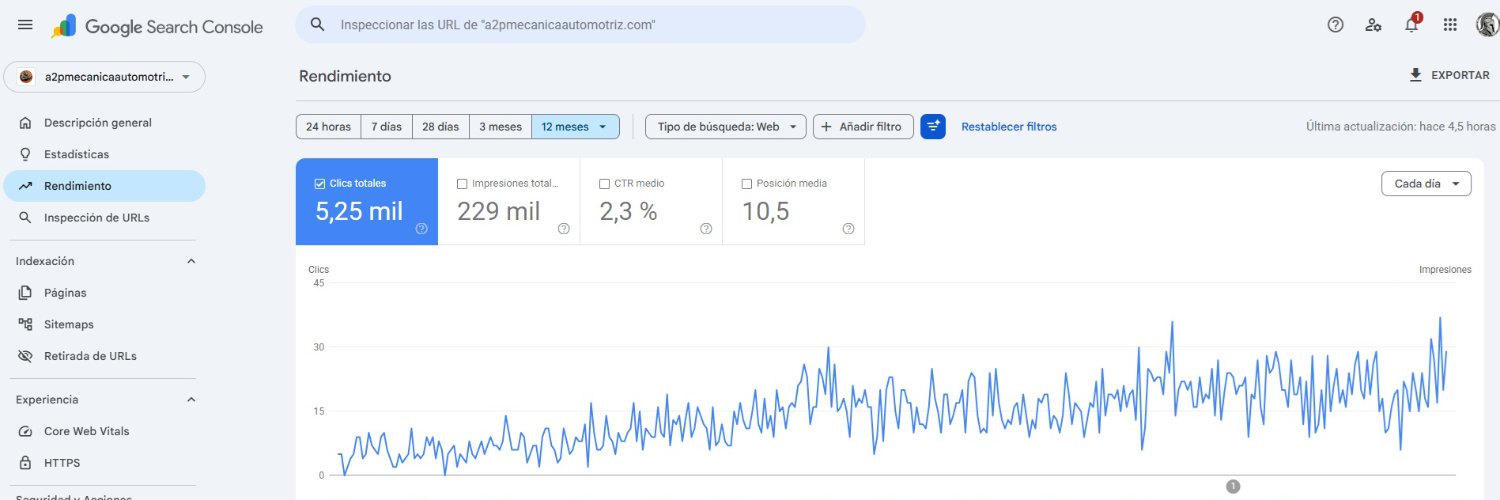The width and height of the screenshot is (1500, 500).
Task: Click the 2,3 % CTR value
Action: (x=628, y=211)
